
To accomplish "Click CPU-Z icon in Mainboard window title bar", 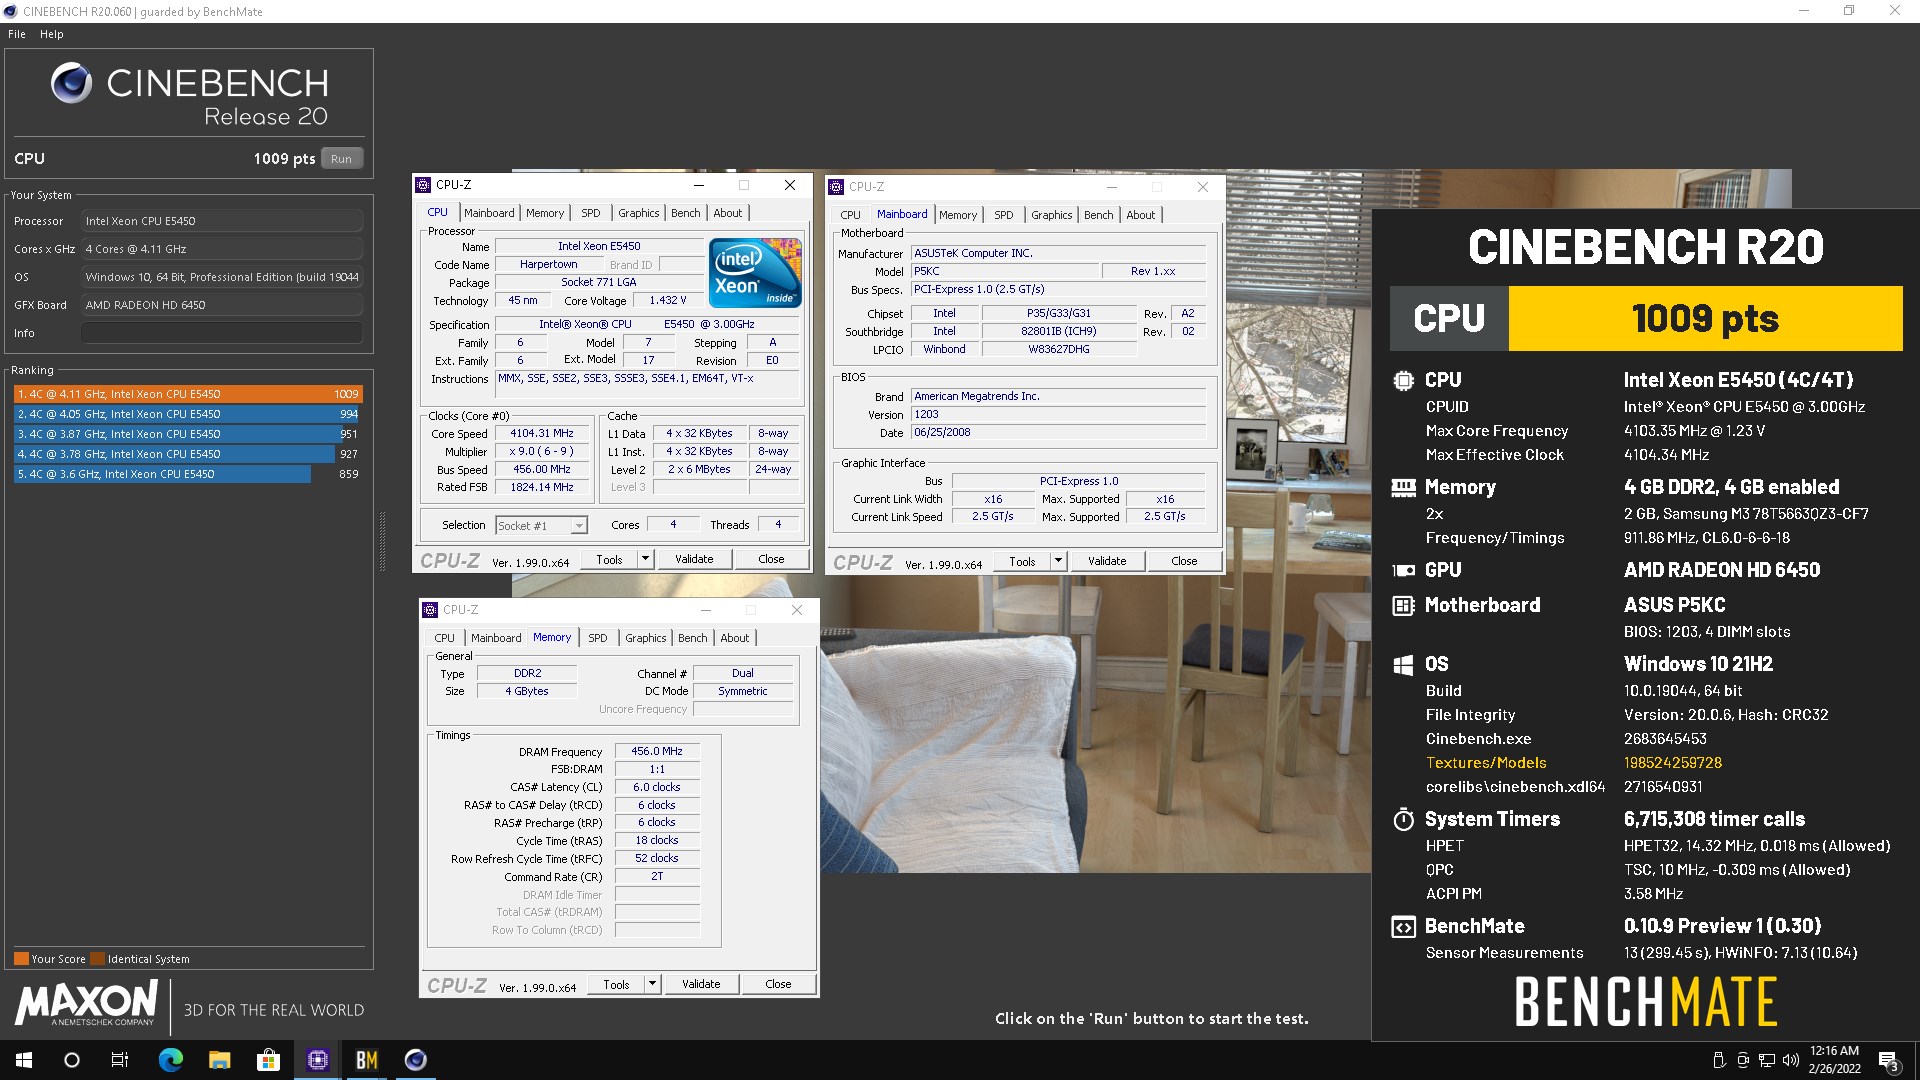I will pyautogui.click(x=836, y=187).
